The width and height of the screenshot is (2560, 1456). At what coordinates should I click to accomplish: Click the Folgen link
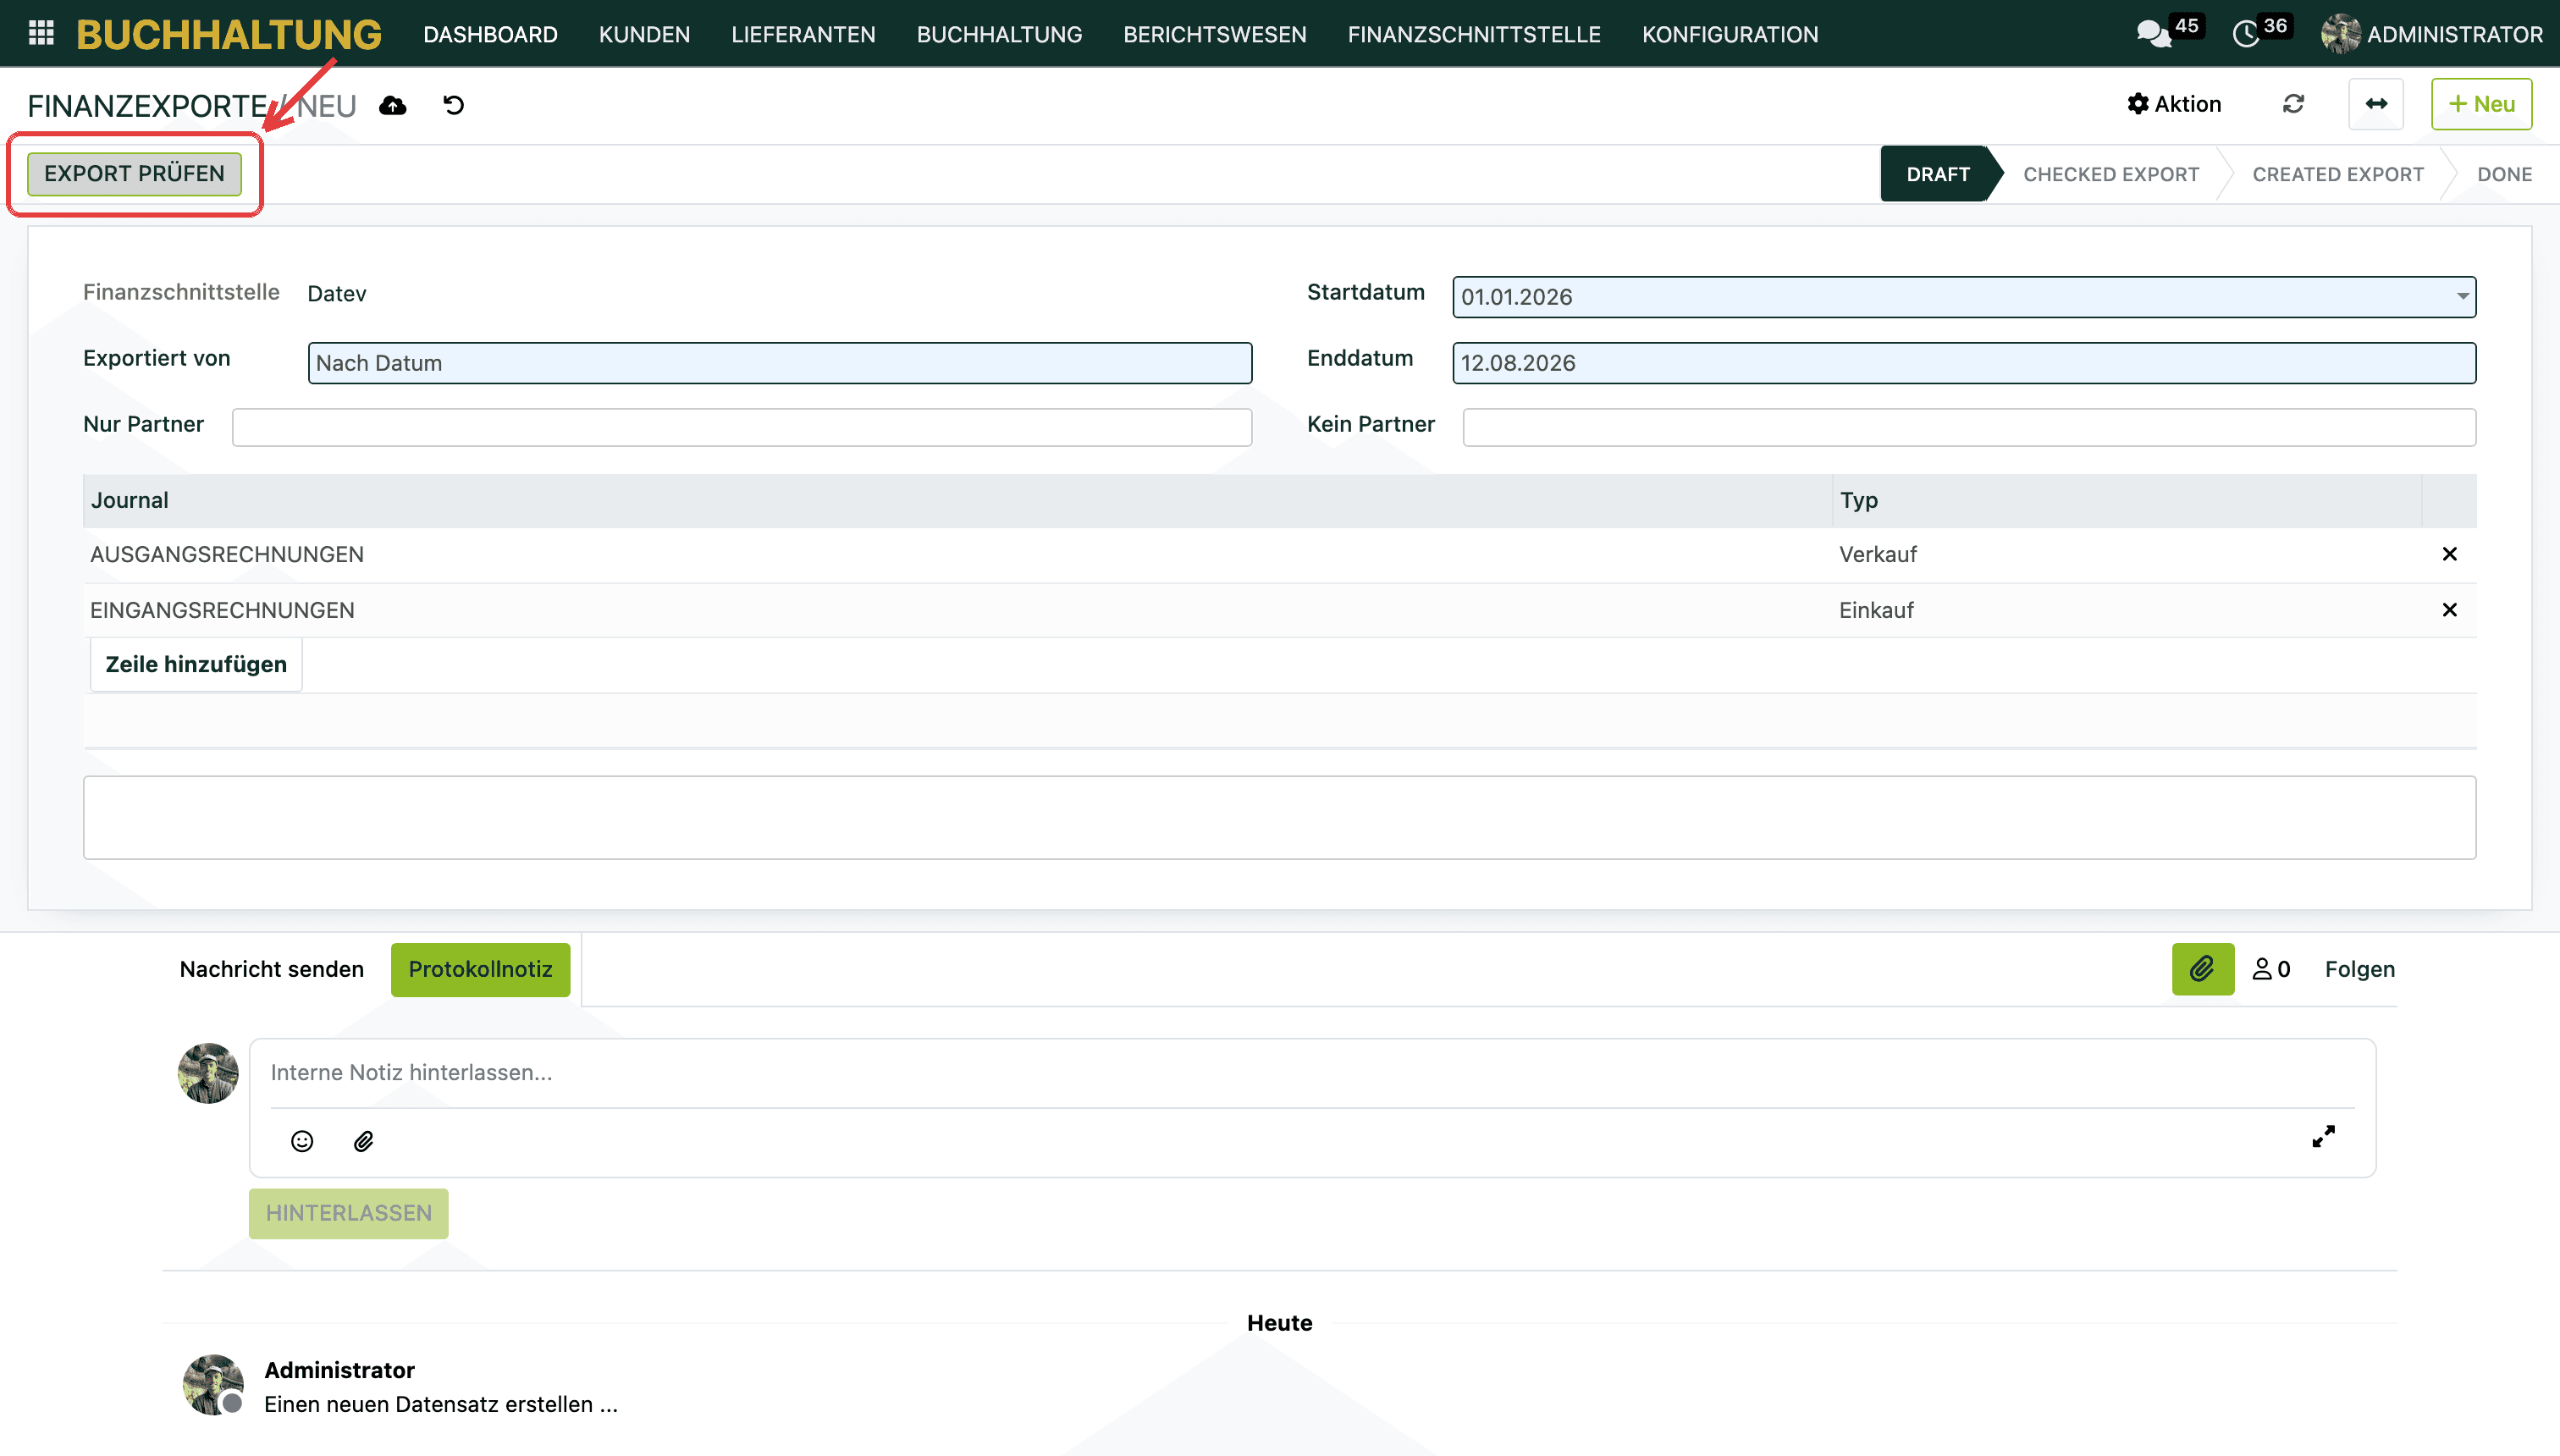pyautogui.click(x=2359, y=969)
